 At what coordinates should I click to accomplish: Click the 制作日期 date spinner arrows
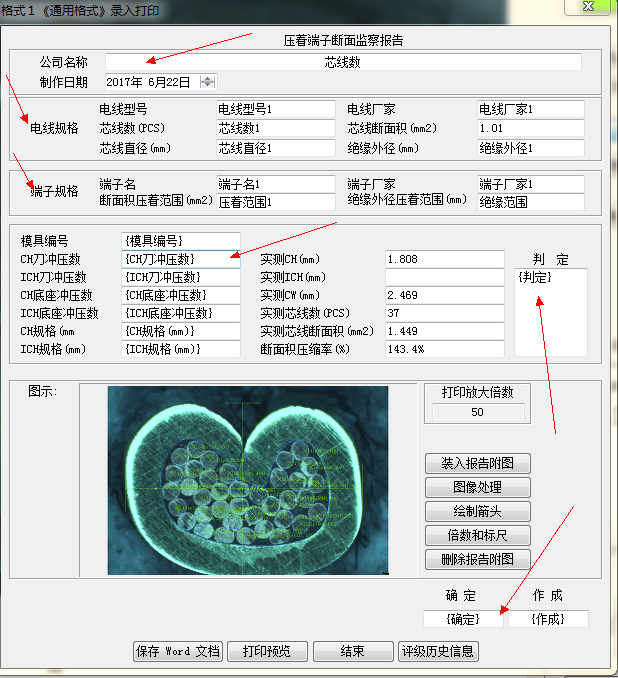tap(207, 81)
